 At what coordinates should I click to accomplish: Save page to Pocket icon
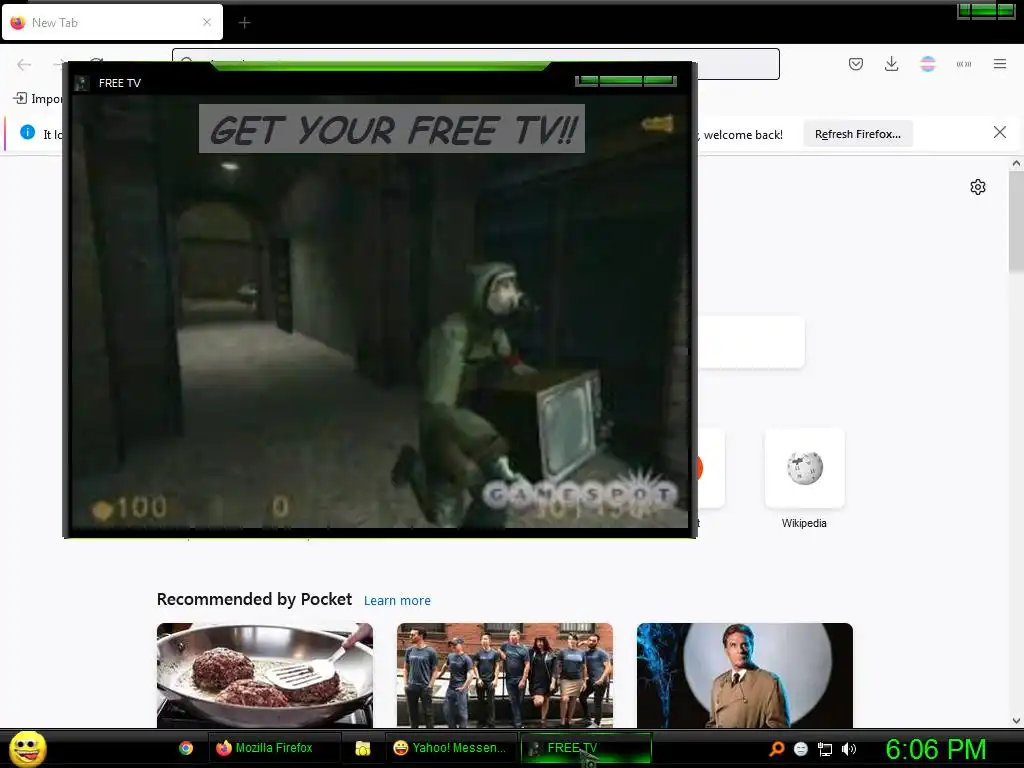point(856,64)
